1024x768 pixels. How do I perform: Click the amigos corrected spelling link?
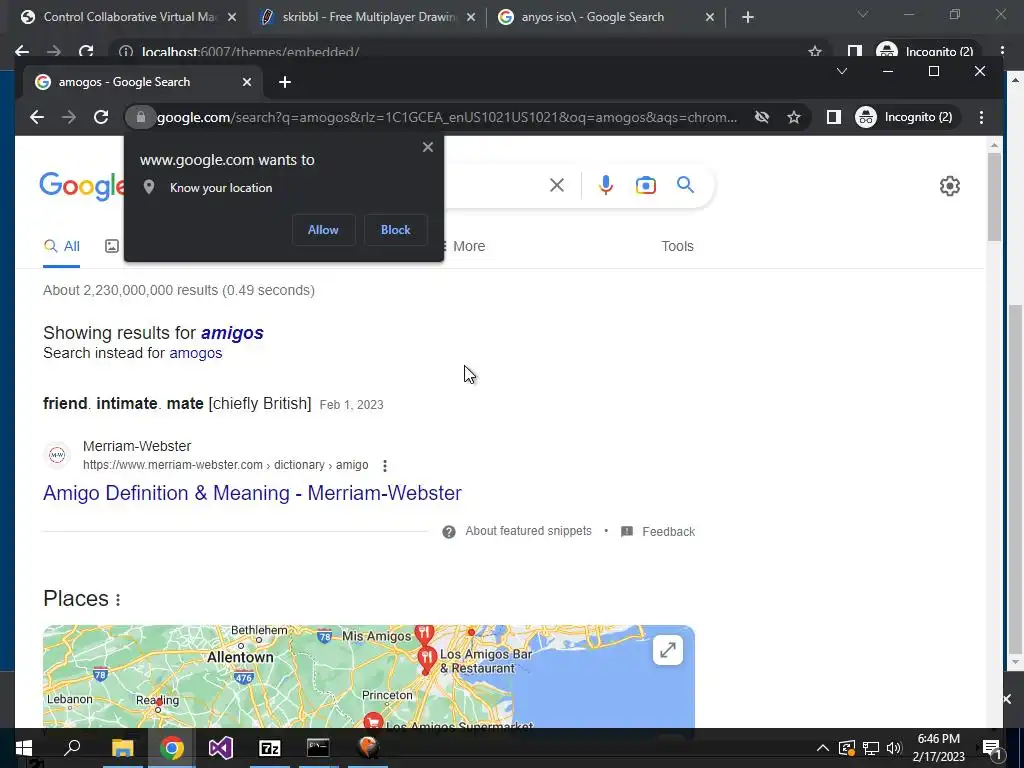pos(232,333)
